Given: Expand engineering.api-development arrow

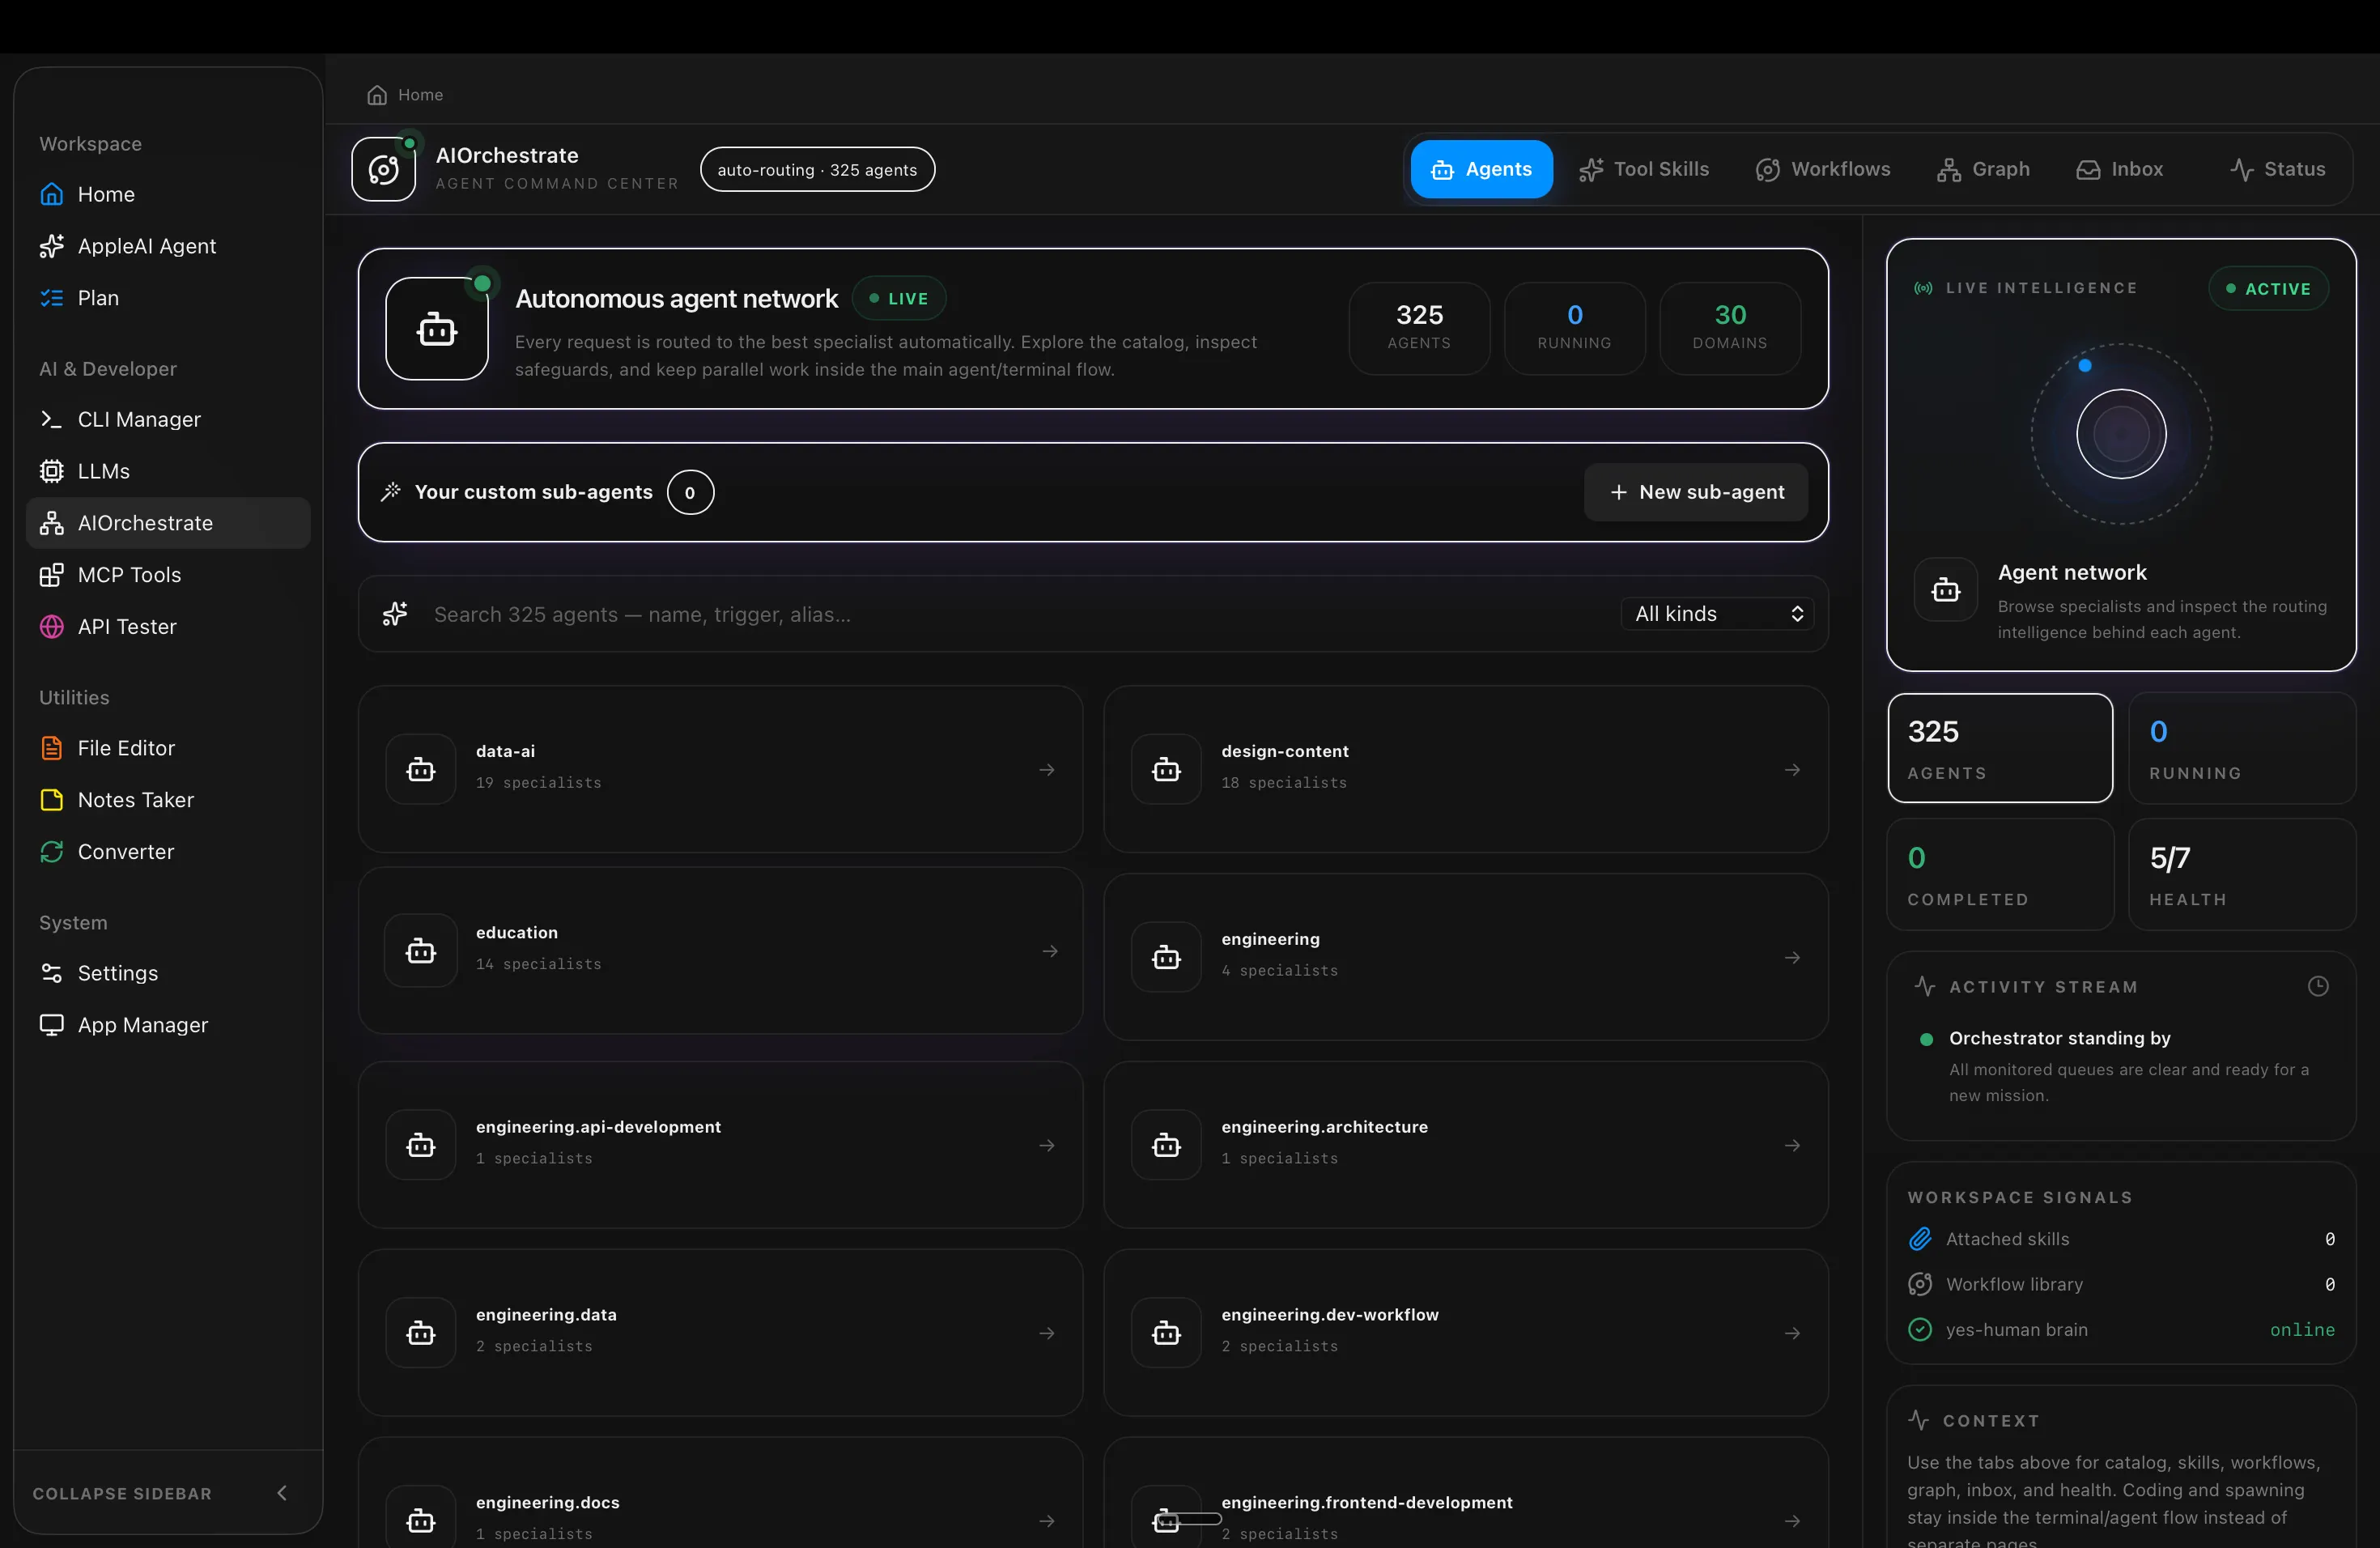Looking at the screenshot, I should pyautogui.click(x=1047, y=1145).
